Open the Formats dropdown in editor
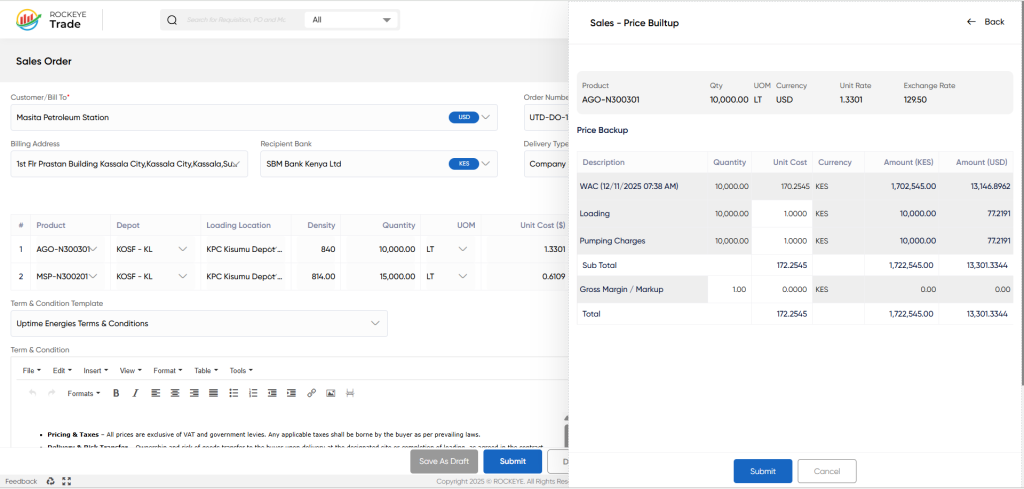Image resolution: width=1024 pixels, height=489 pixels. click(84, 394)
